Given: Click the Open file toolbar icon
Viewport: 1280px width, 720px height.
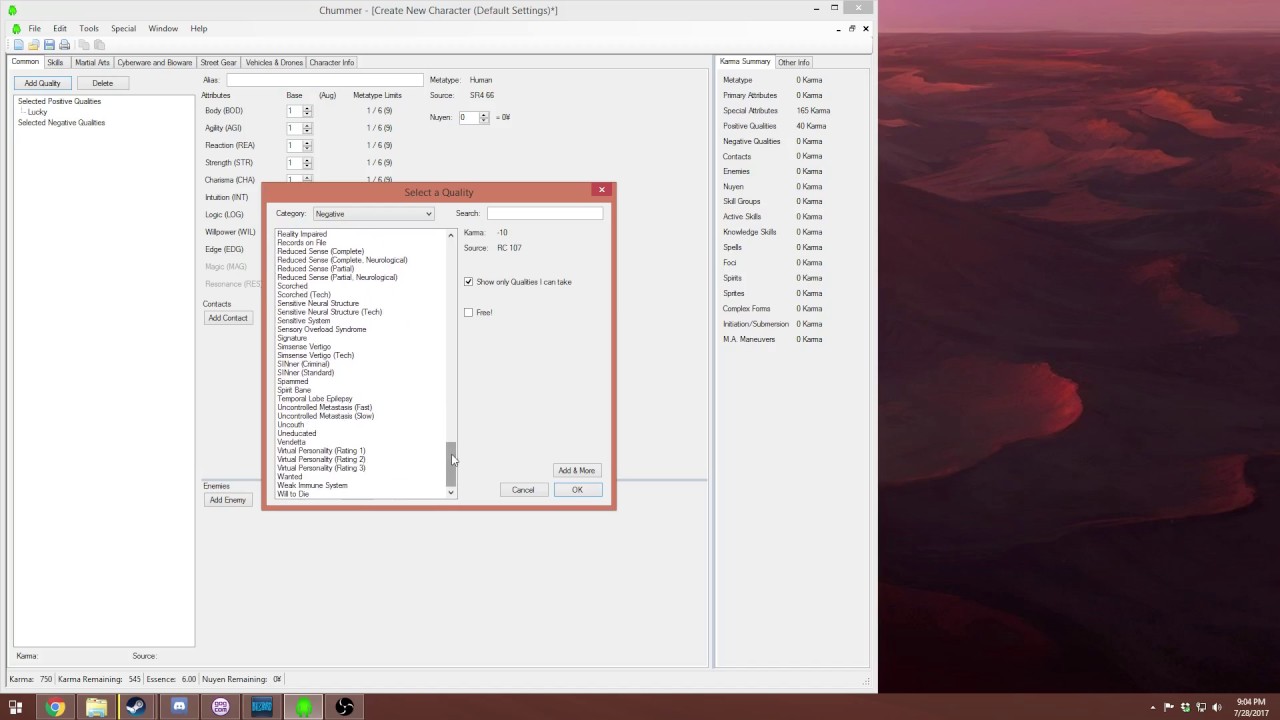Looking at the screenshot, I should click(x=33, y=45).
